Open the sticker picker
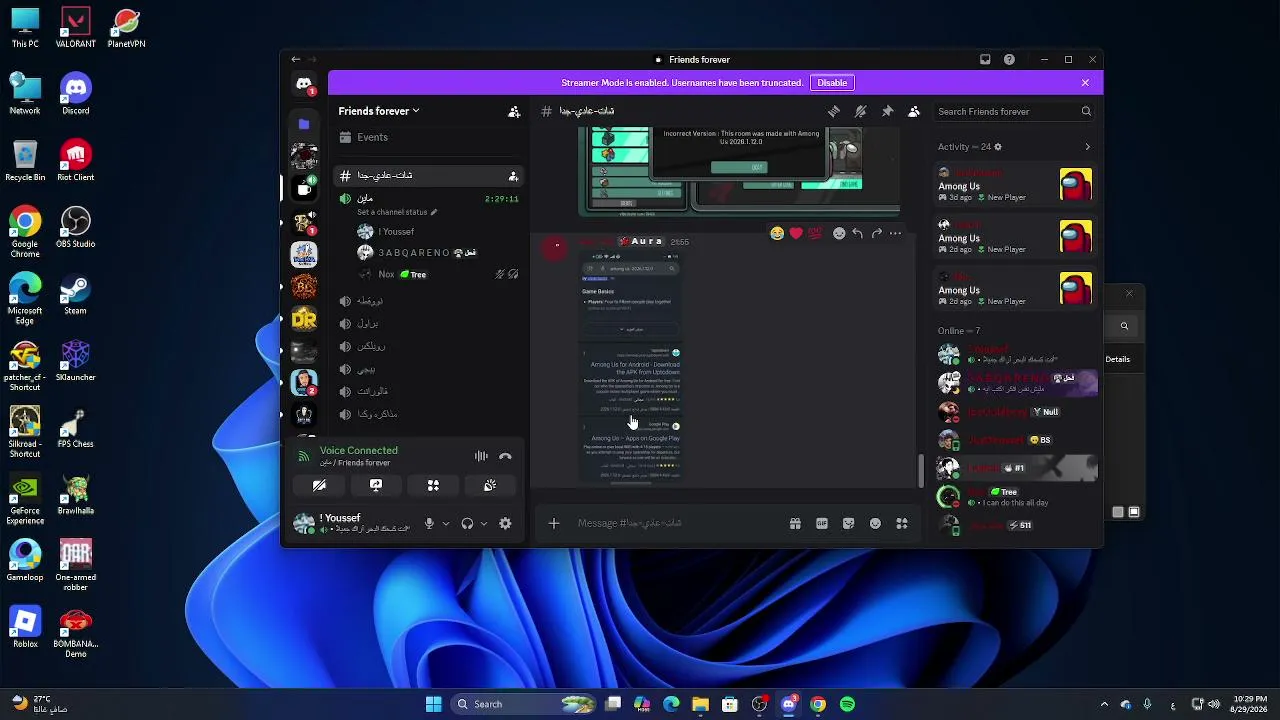The height and width of the screenshot is (720, 1280). click(848, 523)
